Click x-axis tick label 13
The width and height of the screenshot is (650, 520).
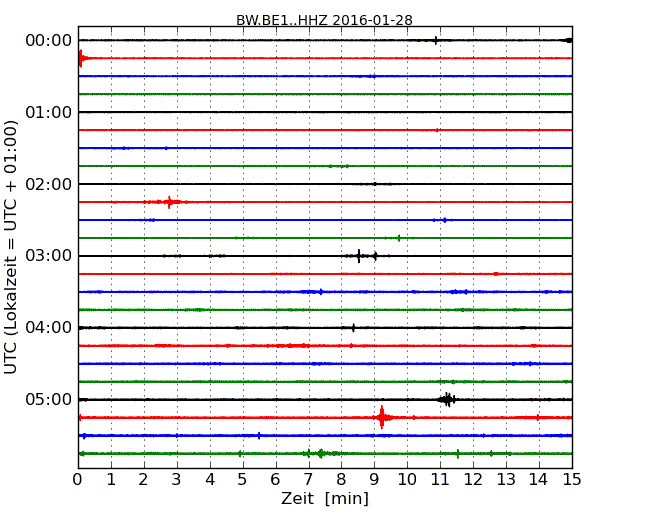tap(506, 480)
